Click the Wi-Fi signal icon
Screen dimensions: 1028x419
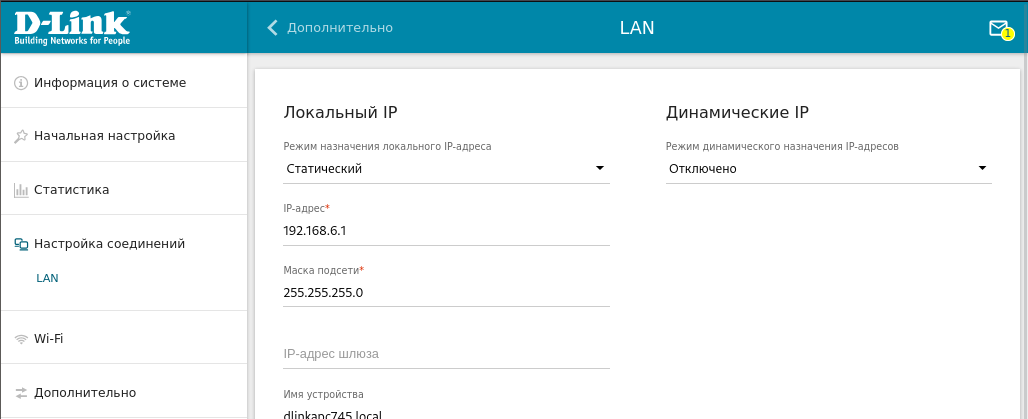coord(21,339)
